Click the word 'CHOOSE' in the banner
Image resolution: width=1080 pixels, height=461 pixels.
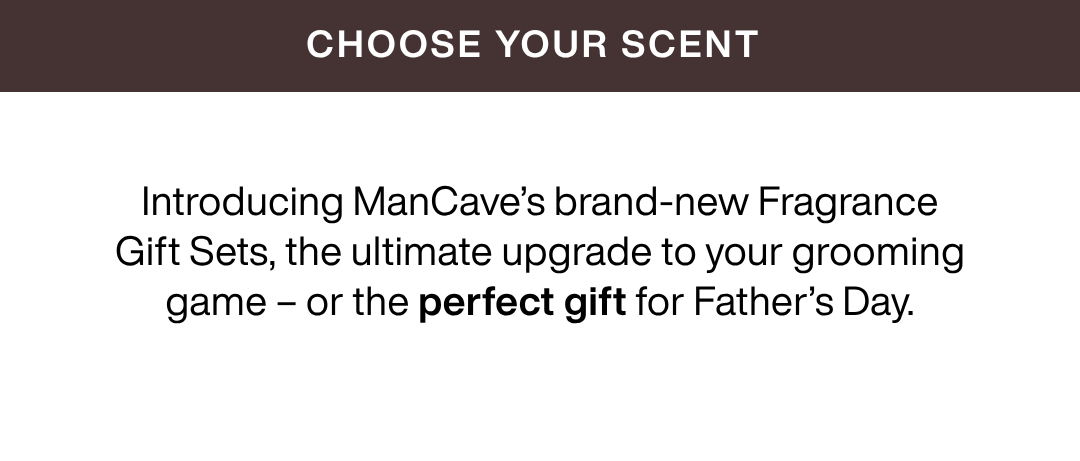point(394,44)
